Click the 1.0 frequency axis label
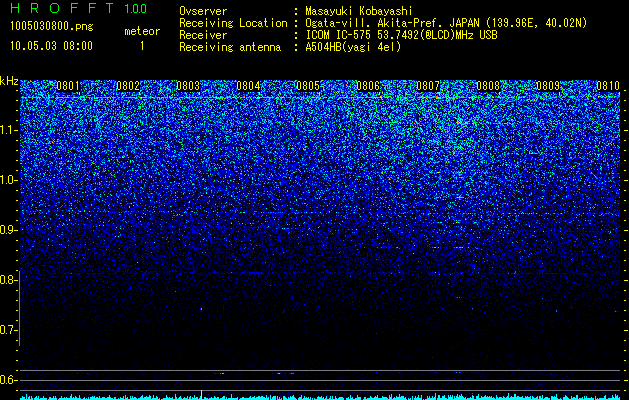 click(8, 181)
